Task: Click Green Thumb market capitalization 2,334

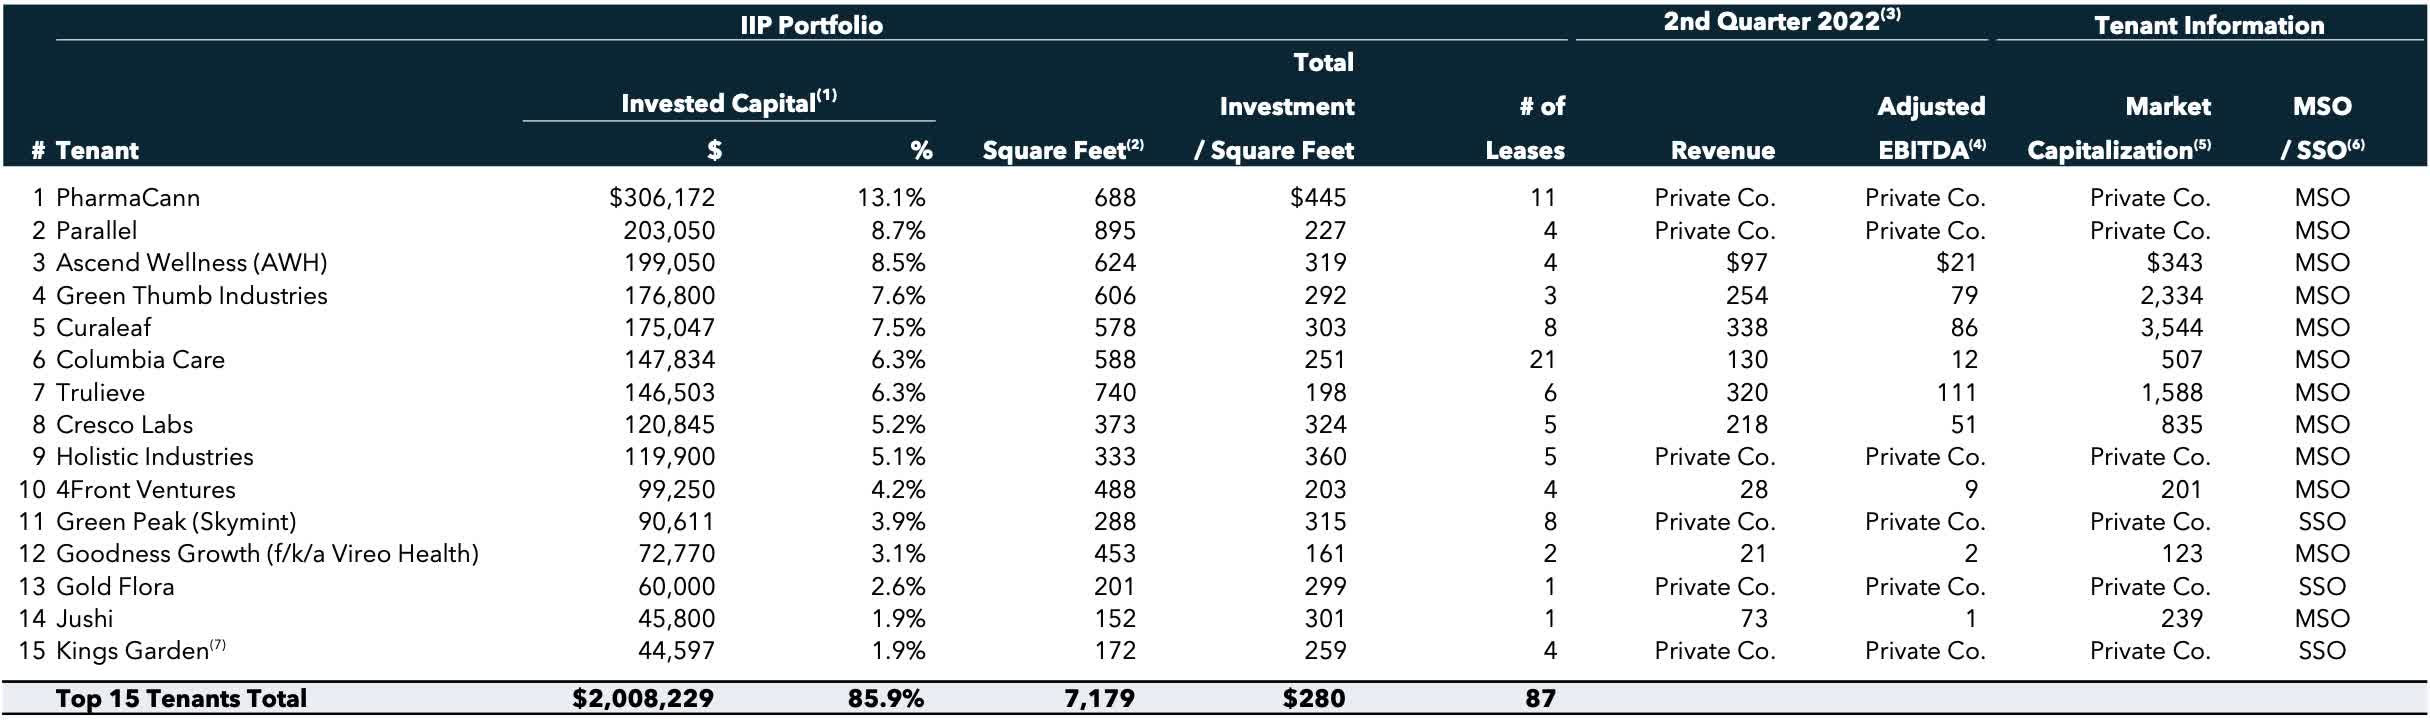Action: (x=2171, y=296)
